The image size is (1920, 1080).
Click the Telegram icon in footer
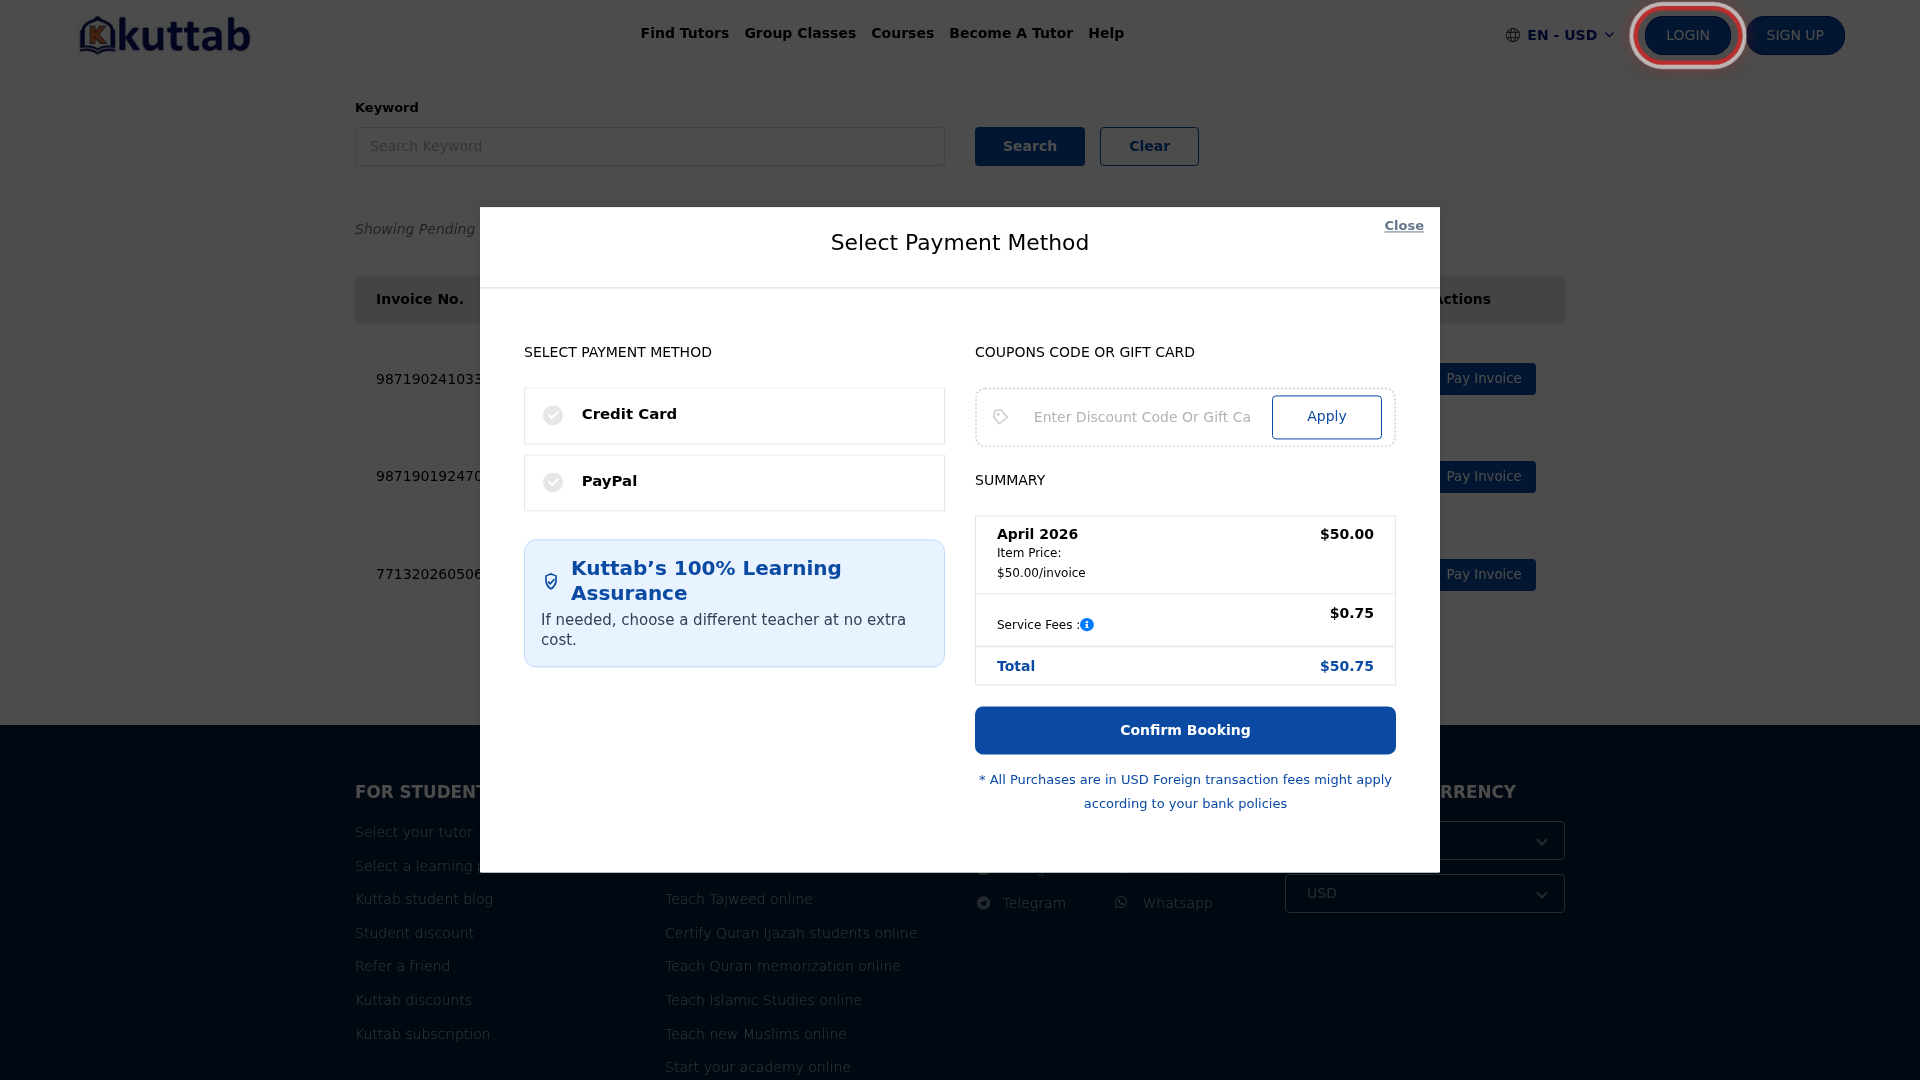(984, 903)
